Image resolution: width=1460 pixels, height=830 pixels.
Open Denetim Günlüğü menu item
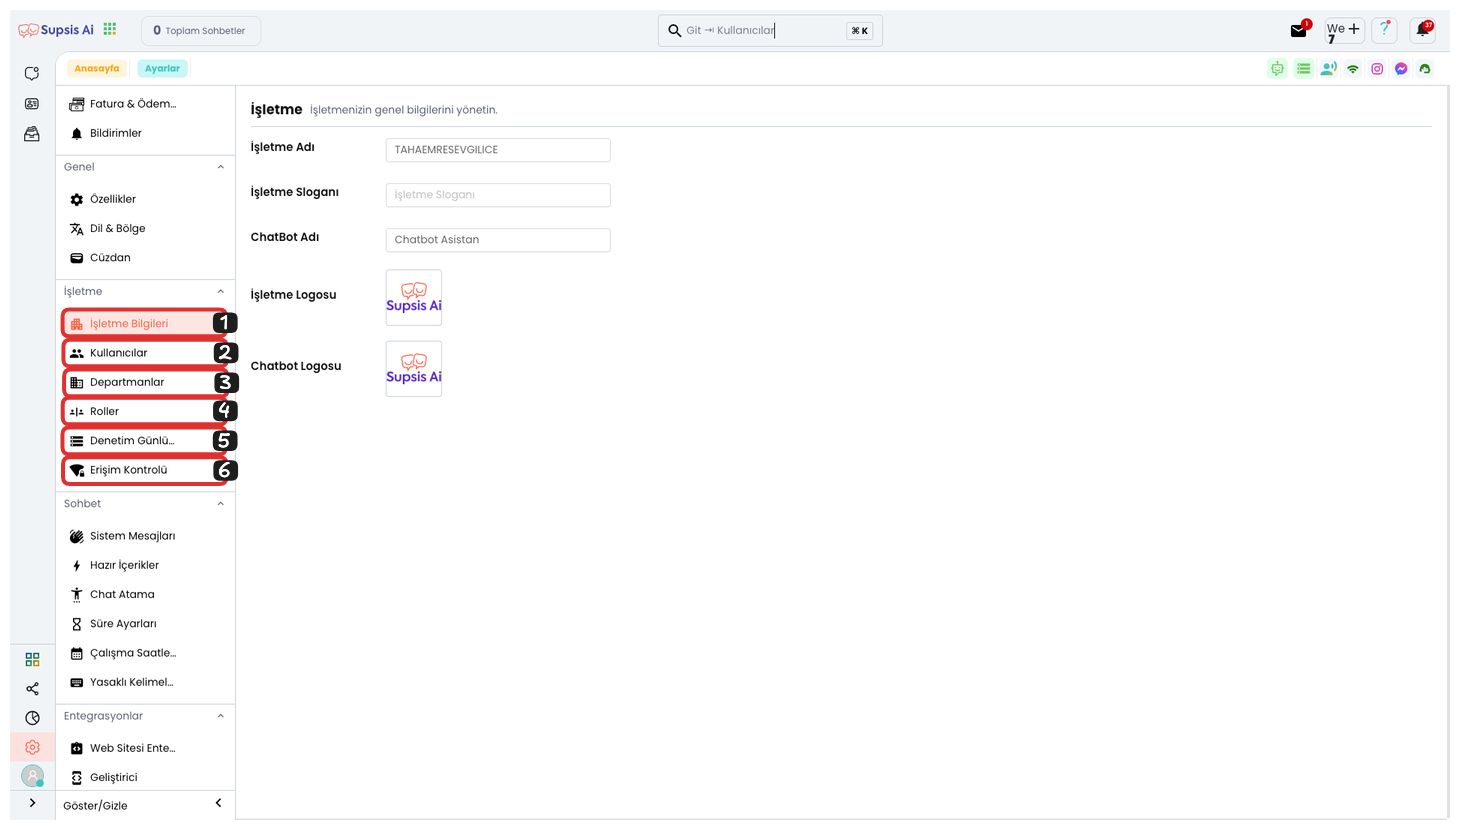(x=145, y=441)
